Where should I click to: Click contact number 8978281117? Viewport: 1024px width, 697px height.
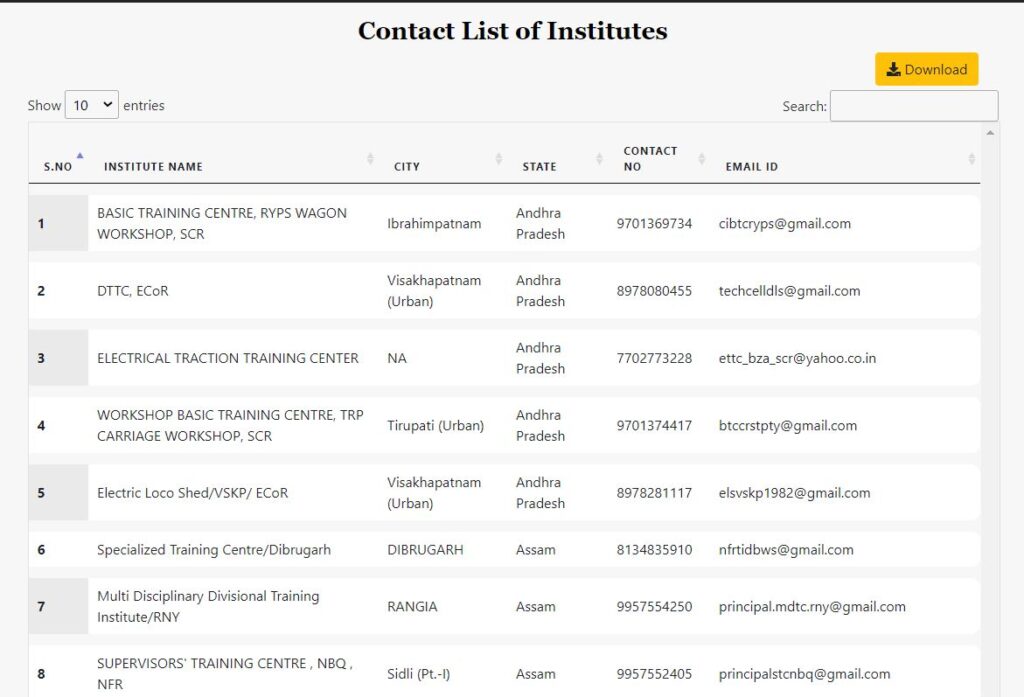[x=654, y=493]
